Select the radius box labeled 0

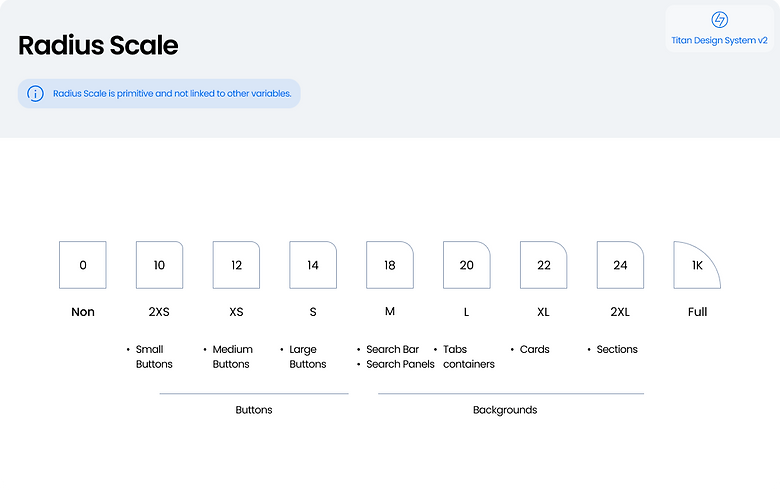pyautogui.click(x=83, y=265)
